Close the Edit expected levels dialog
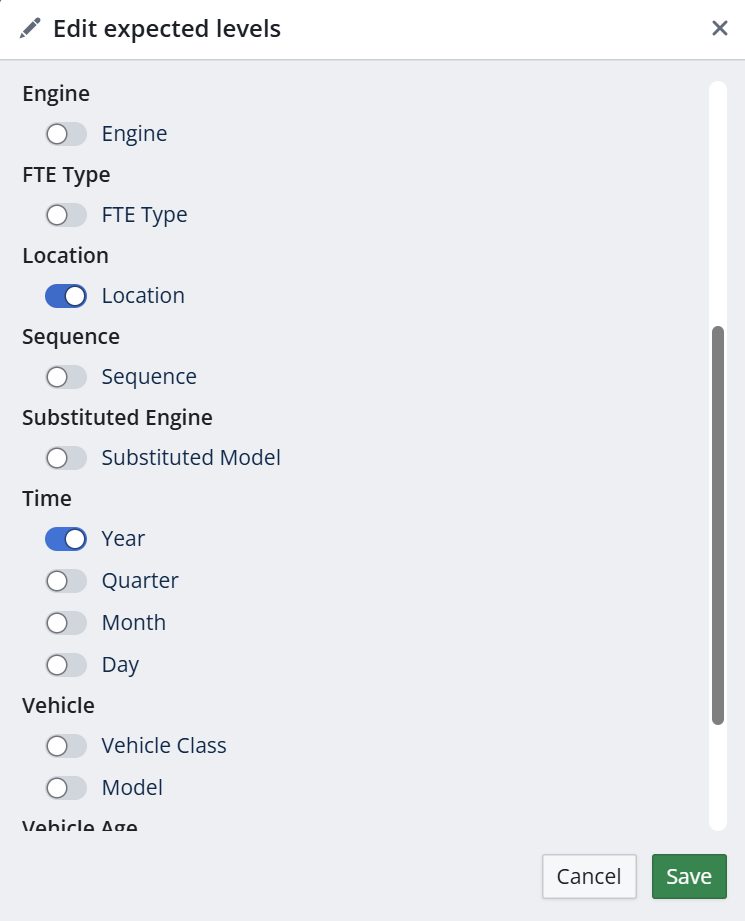The width and height of the screenshot is (745, 921). 719,28
